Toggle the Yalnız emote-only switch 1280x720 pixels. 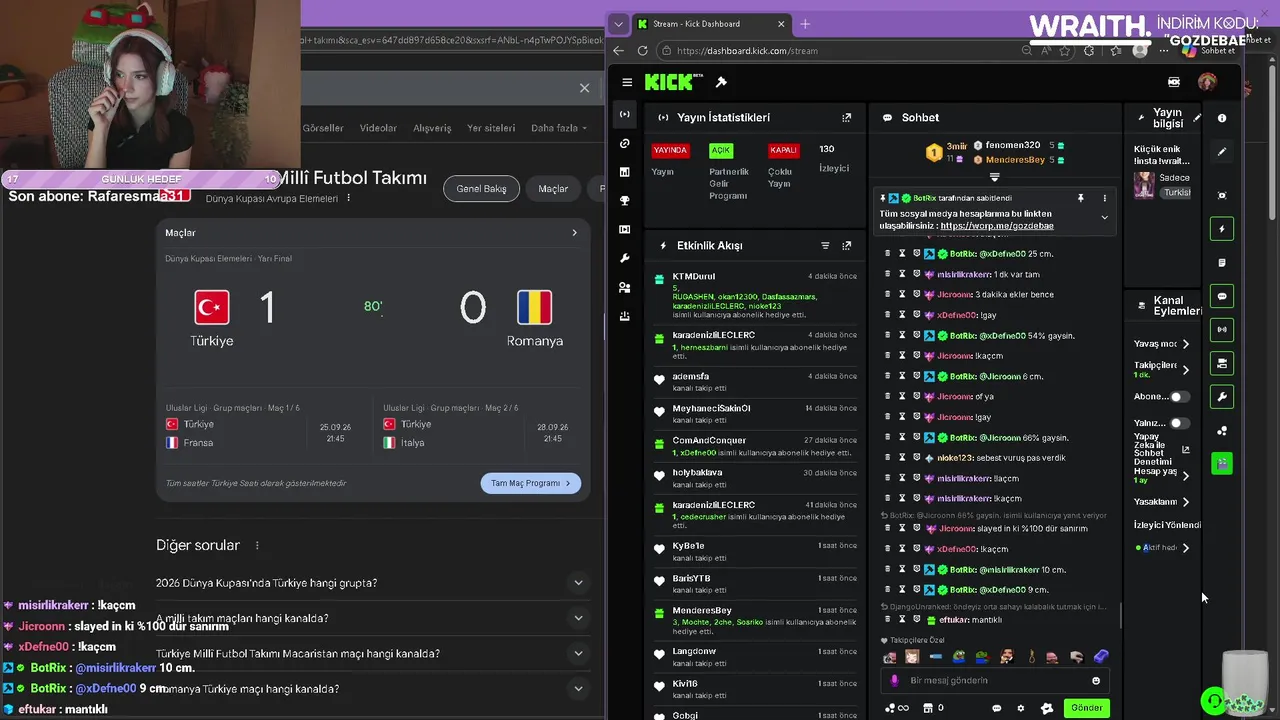click(1180, 423)
